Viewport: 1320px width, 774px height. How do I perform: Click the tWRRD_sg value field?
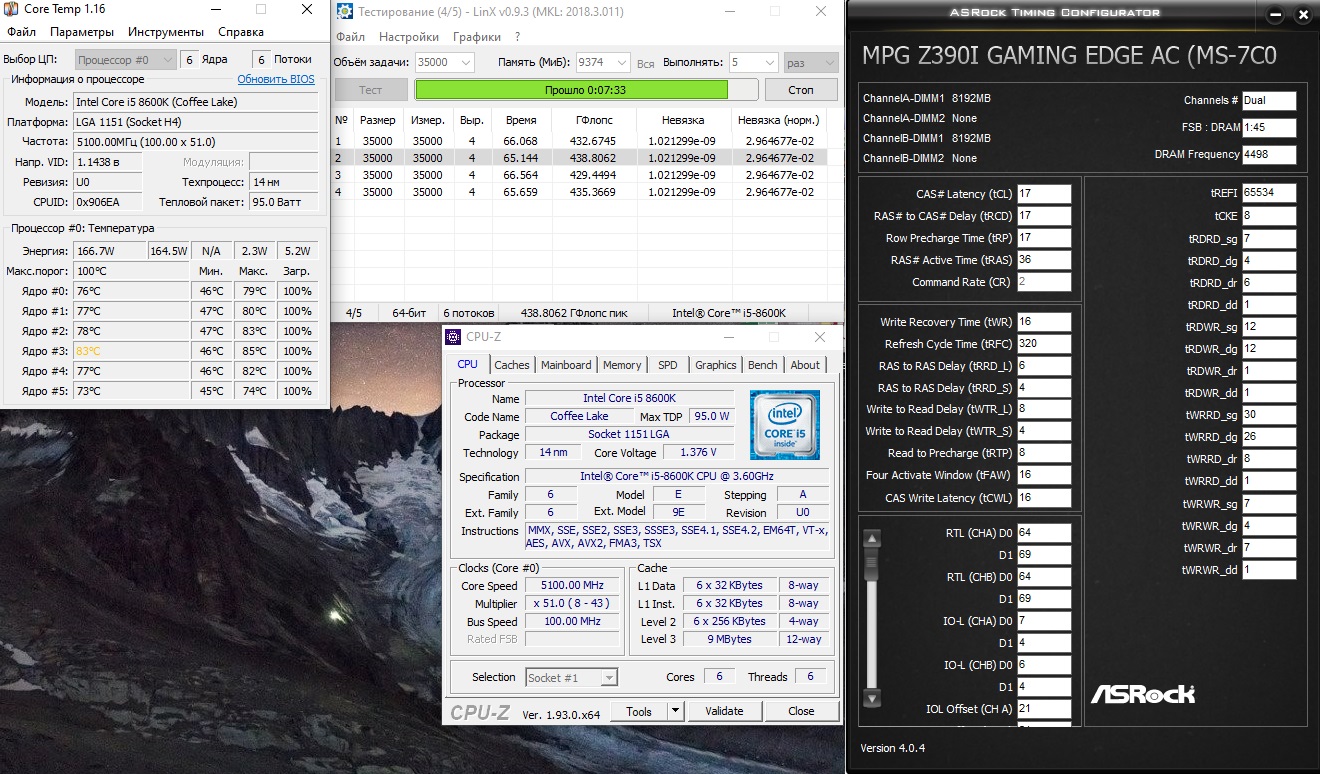point(1269,415)
